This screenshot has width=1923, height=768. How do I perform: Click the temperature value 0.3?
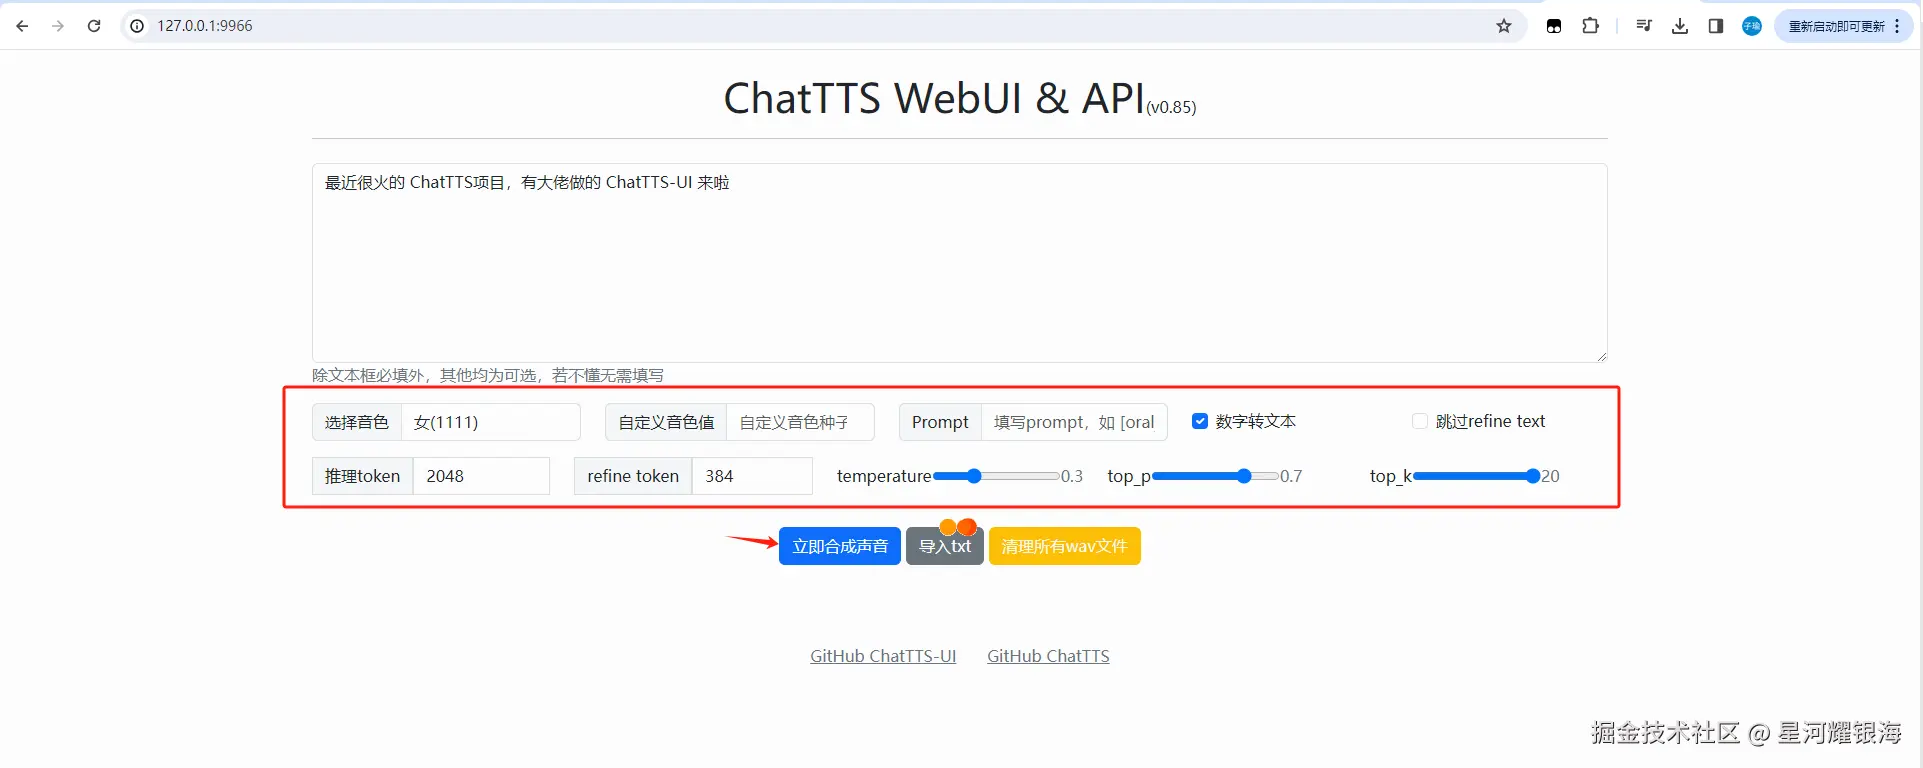tap(1072, 476)
